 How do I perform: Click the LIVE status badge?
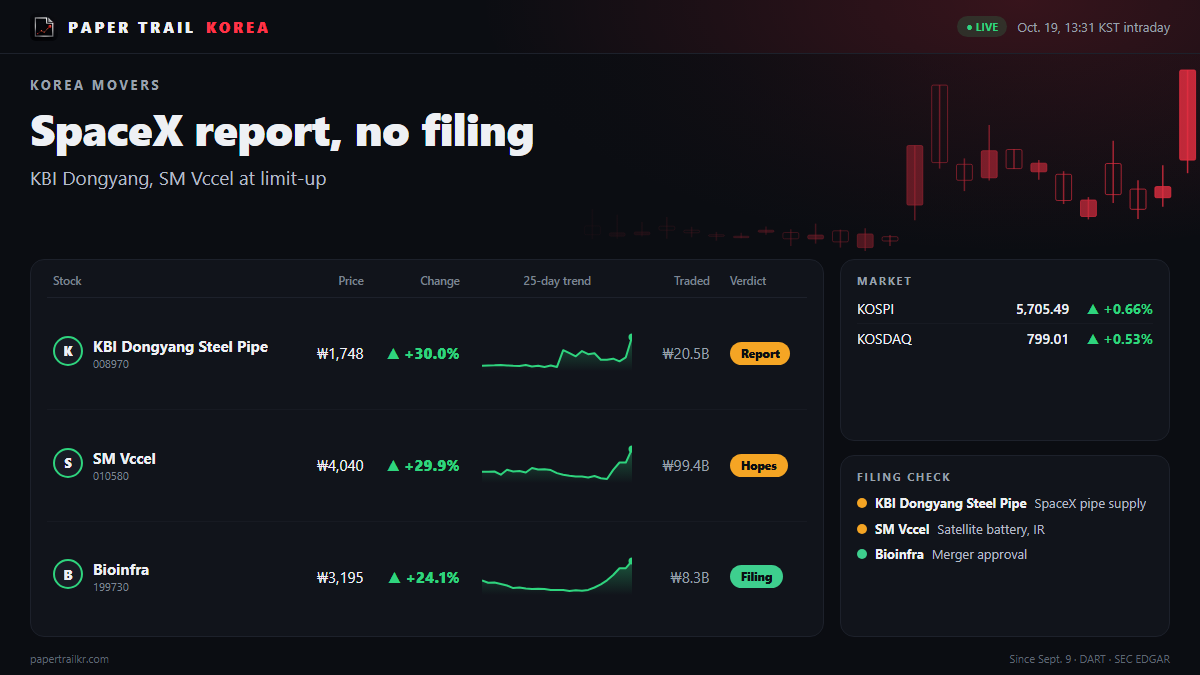pos(982,27)
